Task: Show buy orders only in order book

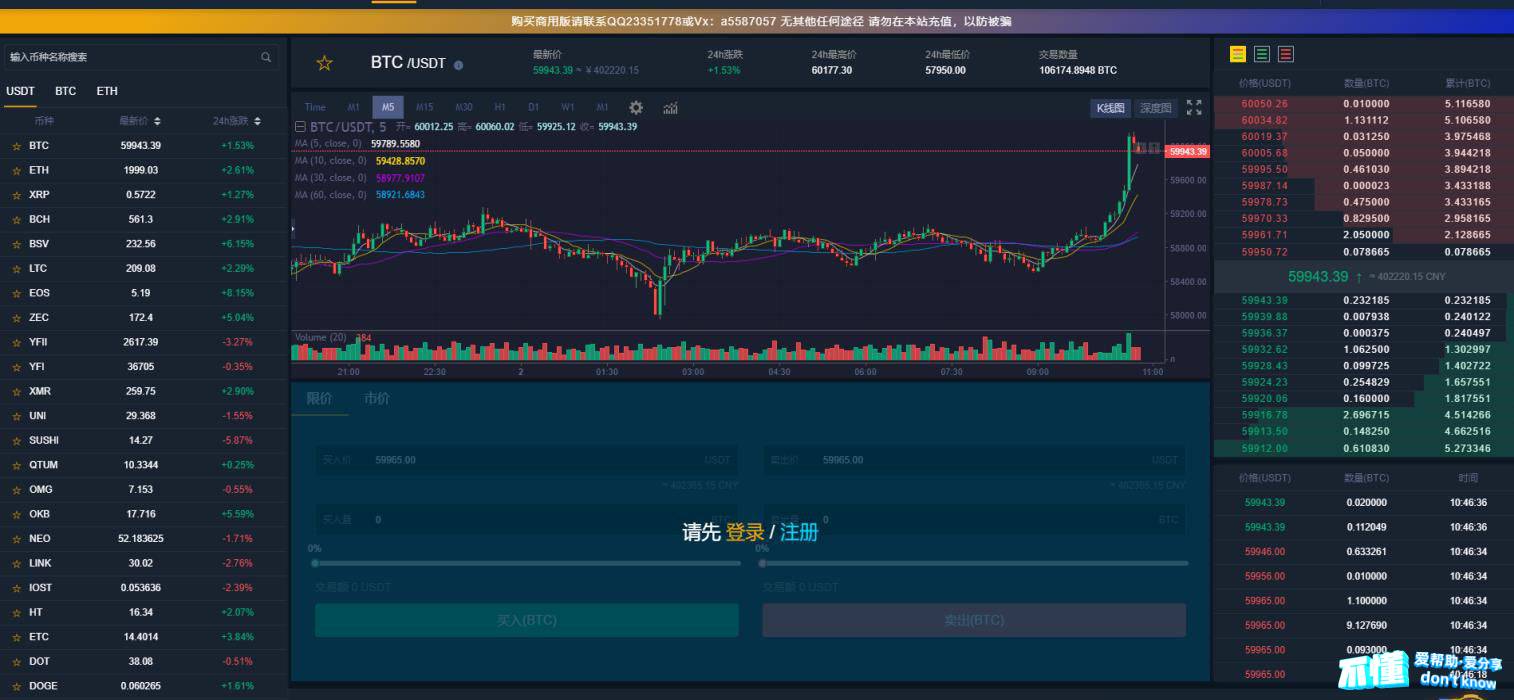Action: 1262,54
